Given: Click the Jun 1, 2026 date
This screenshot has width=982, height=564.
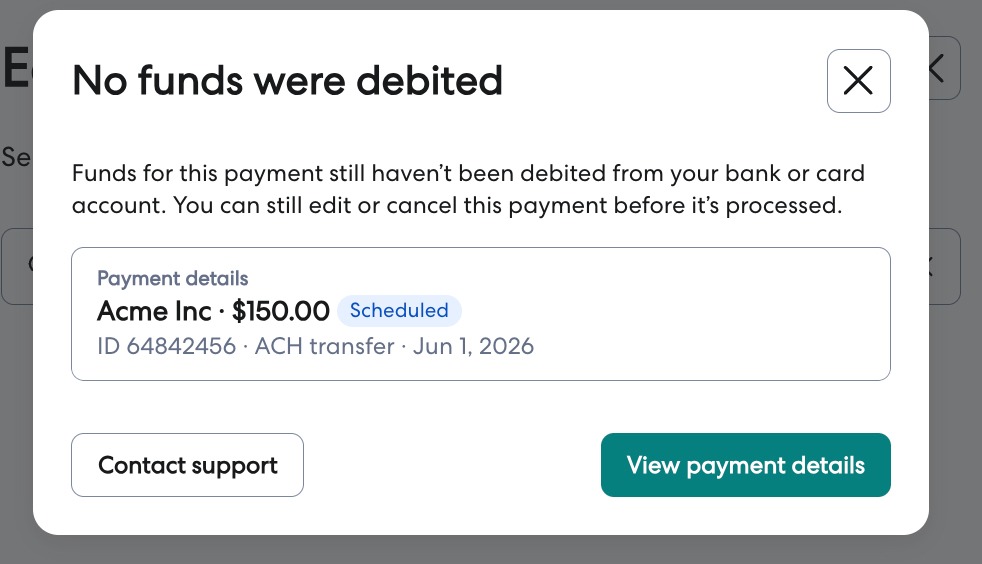Looking at the screenshot, I should pyautogui.click(x=473, y=346).
